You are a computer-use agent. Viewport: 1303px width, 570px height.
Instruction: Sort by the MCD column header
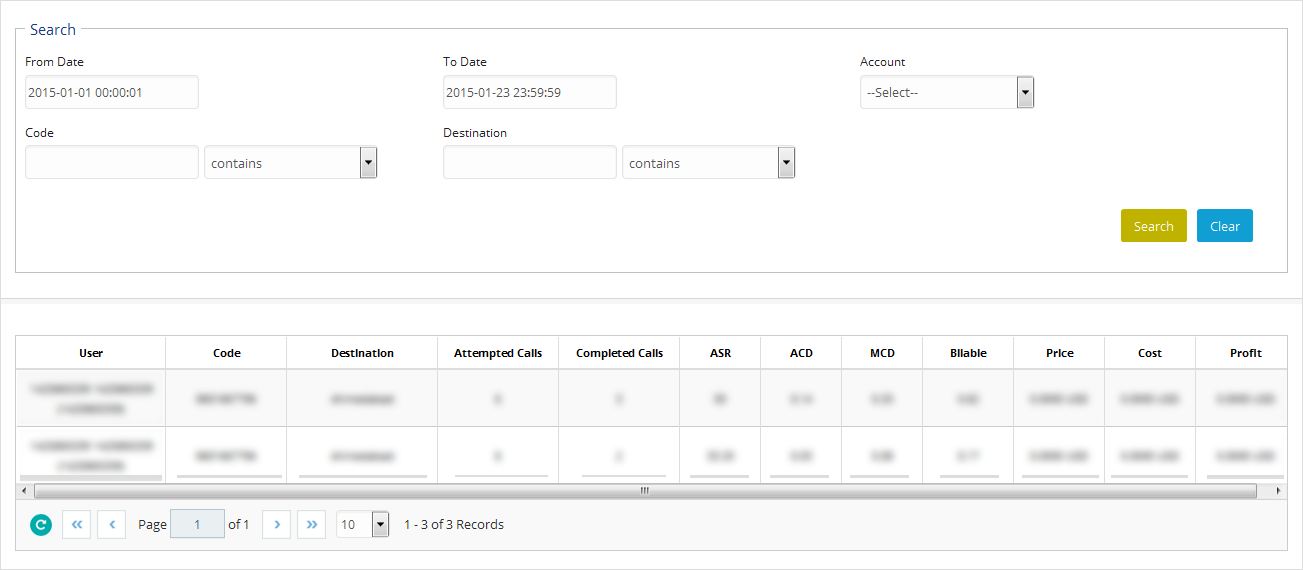(882, 353)
